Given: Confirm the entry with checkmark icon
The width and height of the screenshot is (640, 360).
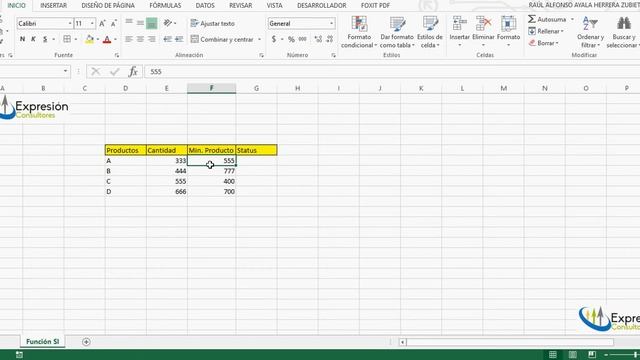Looking at the screenshot, I should [x=114, y=72].
